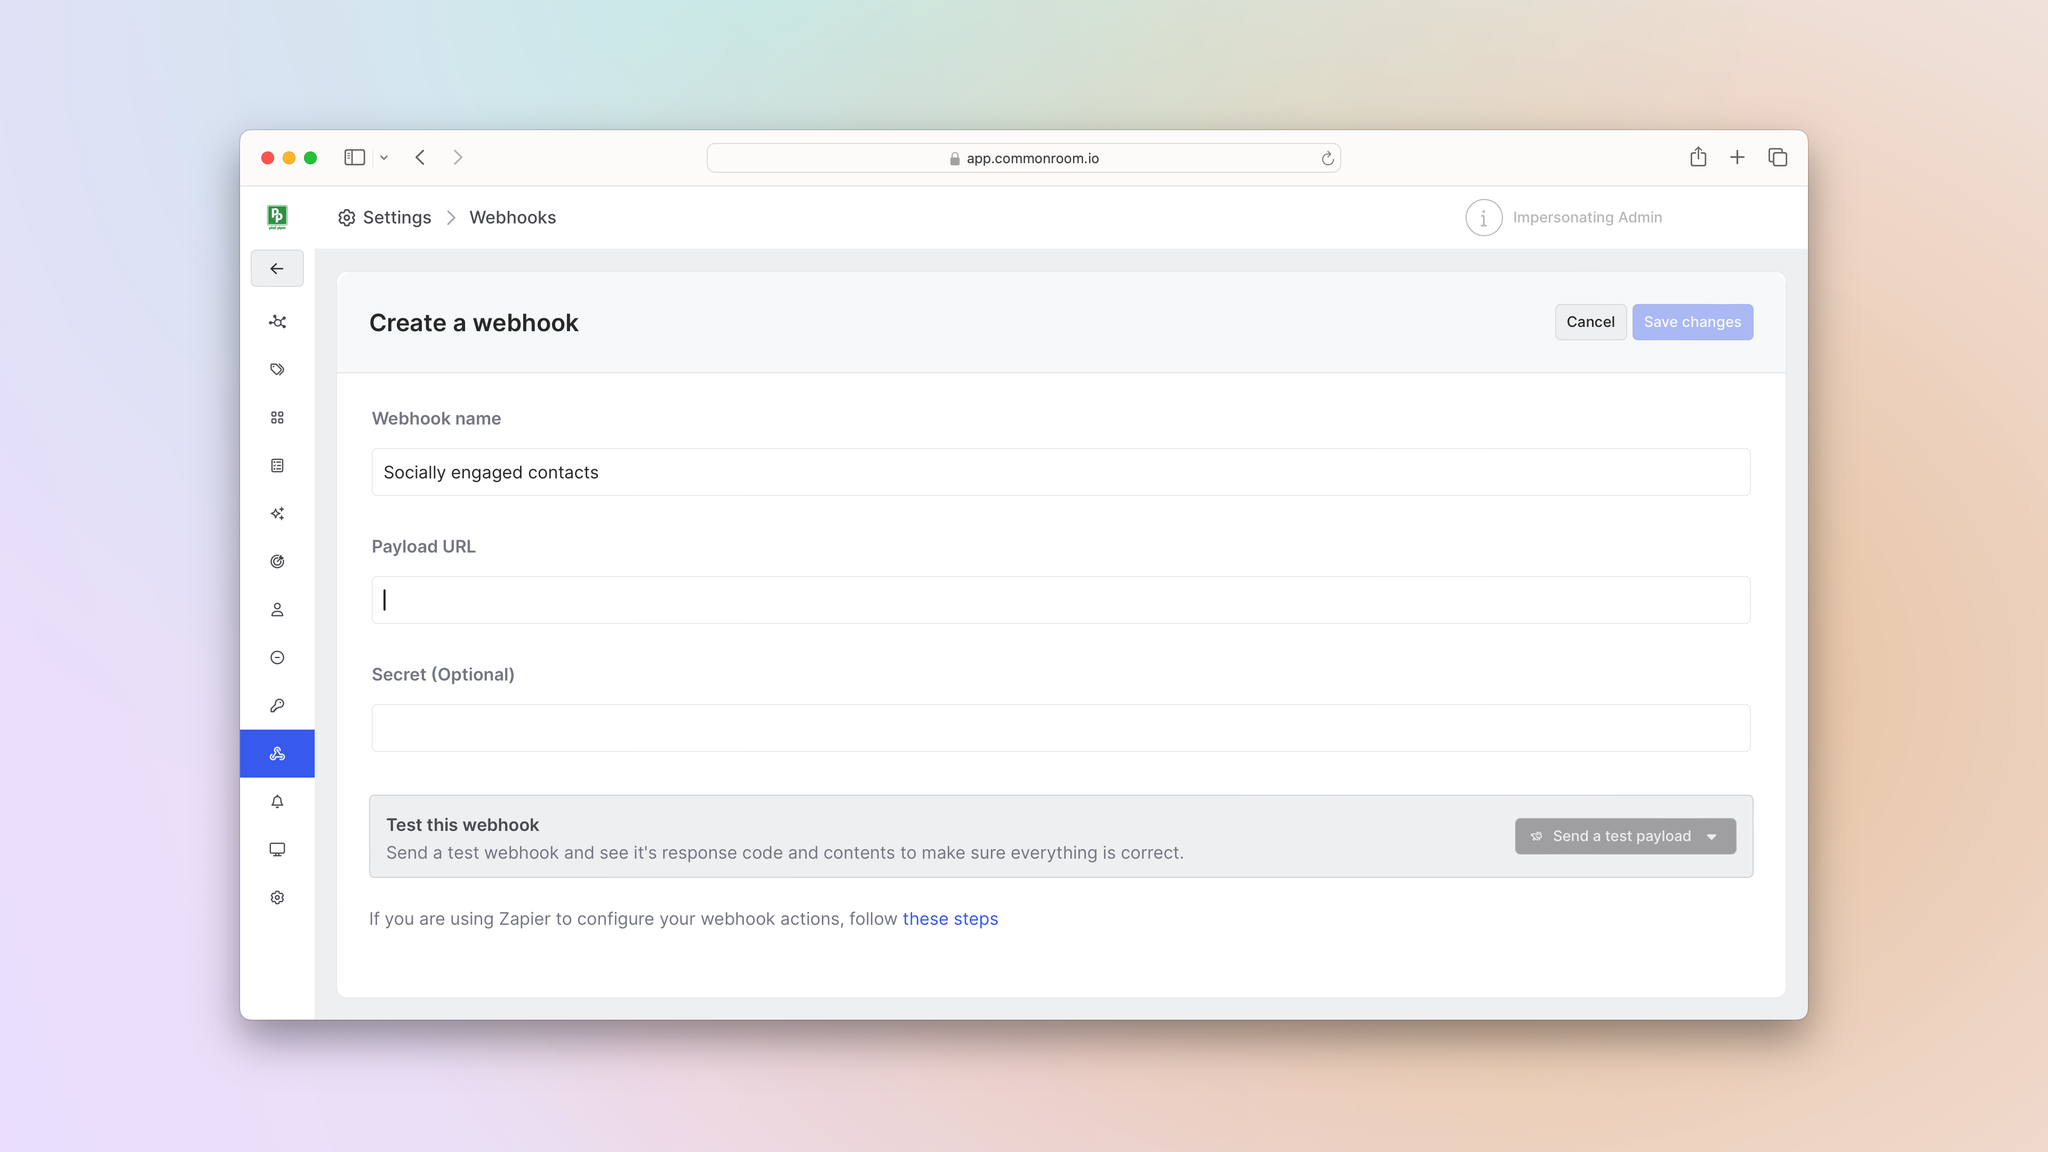The width and height of the screenshot is (2048, 1152).
Task: Click the info icon beside Impersonating Admin
Action: 1484,218
